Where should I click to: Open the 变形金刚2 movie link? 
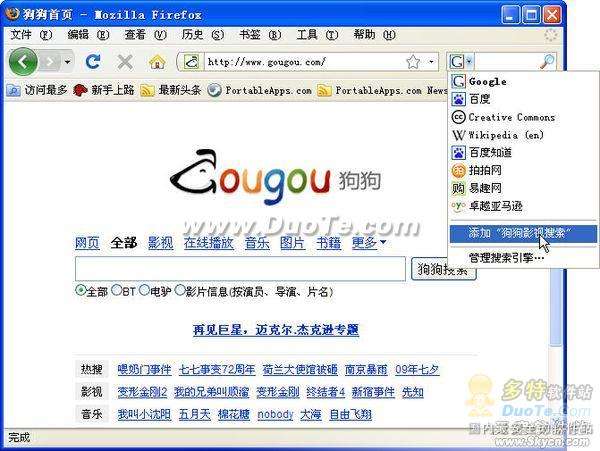pyautogui.click(x=142, y=392)
